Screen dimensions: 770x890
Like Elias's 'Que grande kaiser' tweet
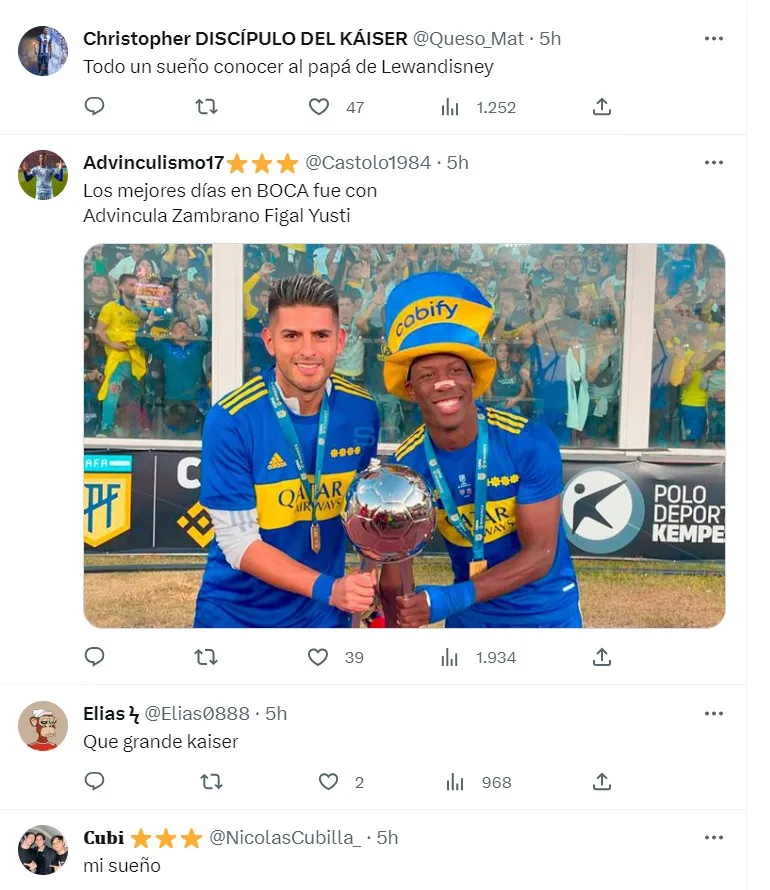coord(329,782)
